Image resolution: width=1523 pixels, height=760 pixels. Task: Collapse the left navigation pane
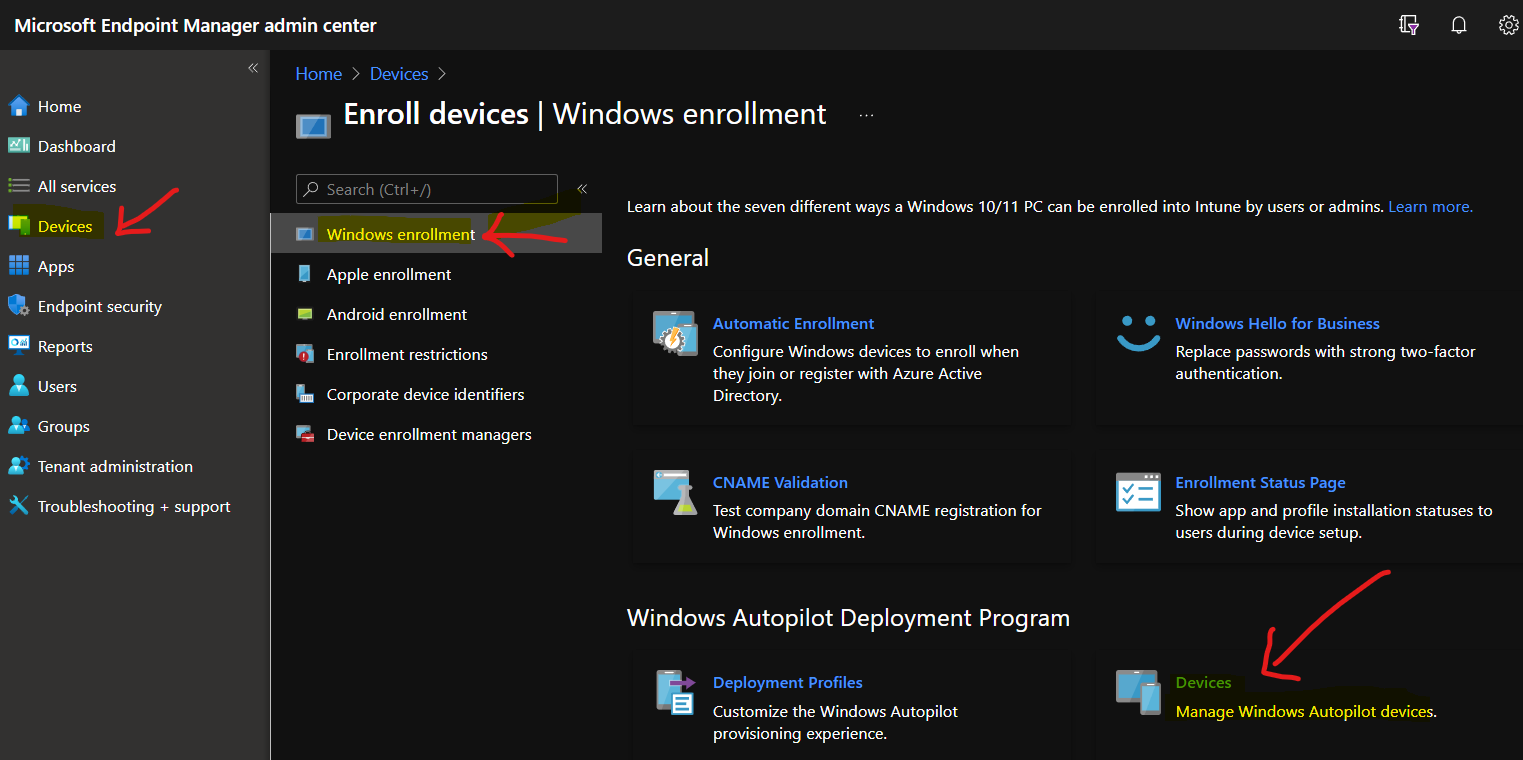[253, 67]
